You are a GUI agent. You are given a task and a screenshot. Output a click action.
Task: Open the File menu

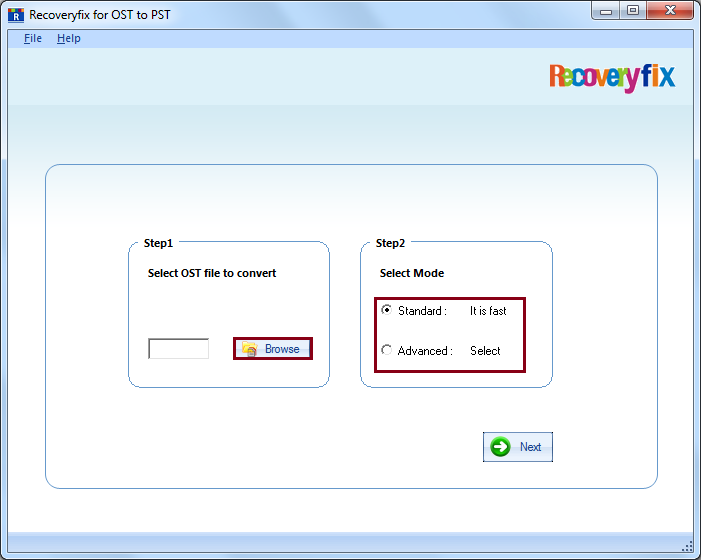pos(33,38)
